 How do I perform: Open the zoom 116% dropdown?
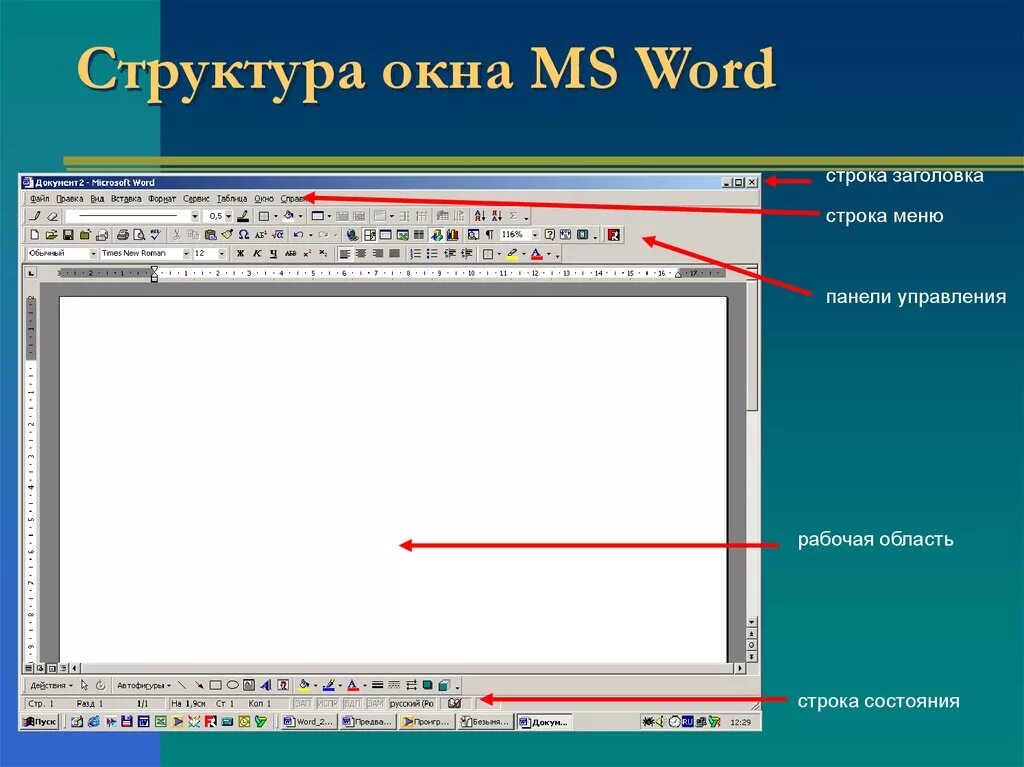tap(535, 235)
